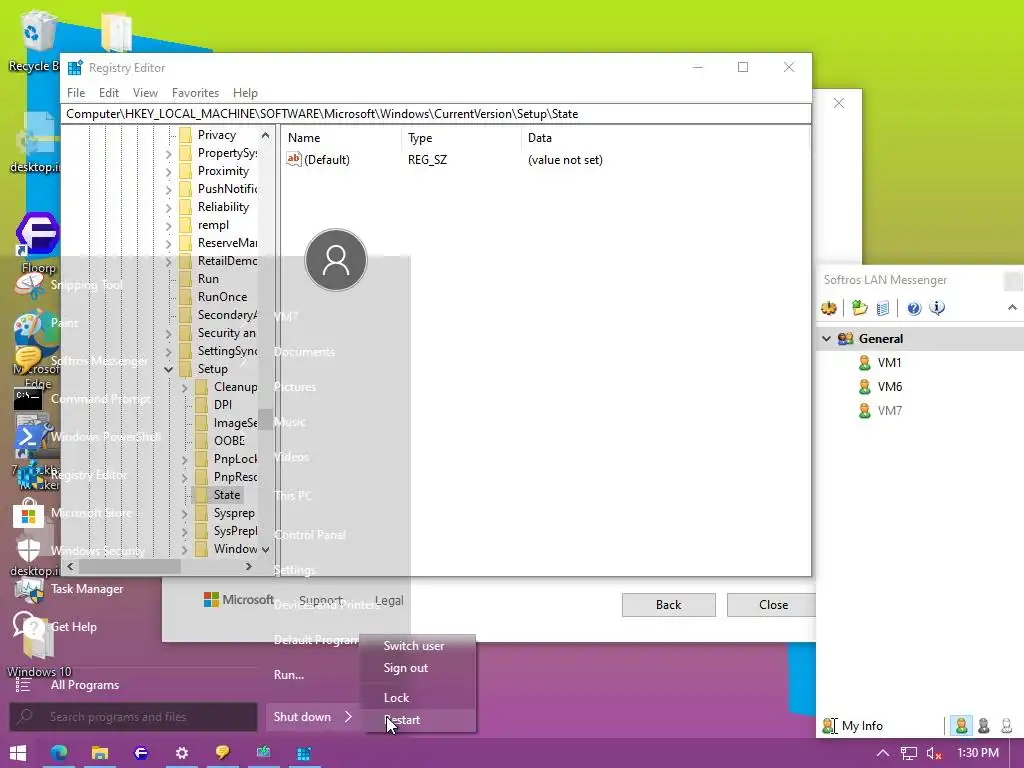The width and height of the screenshot is (1024, 768).
Task: Select the State registry key
Action: pos(227,495)
